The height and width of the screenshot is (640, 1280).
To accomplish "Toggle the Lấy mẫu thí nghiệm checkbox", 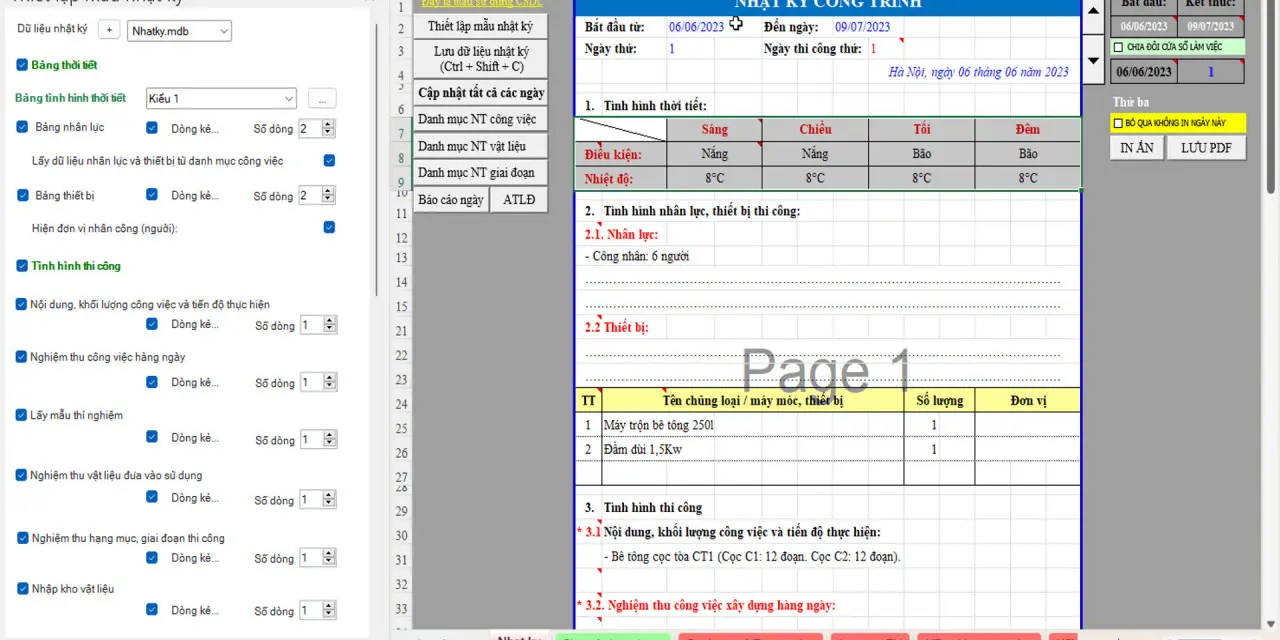I will (22, 415).
